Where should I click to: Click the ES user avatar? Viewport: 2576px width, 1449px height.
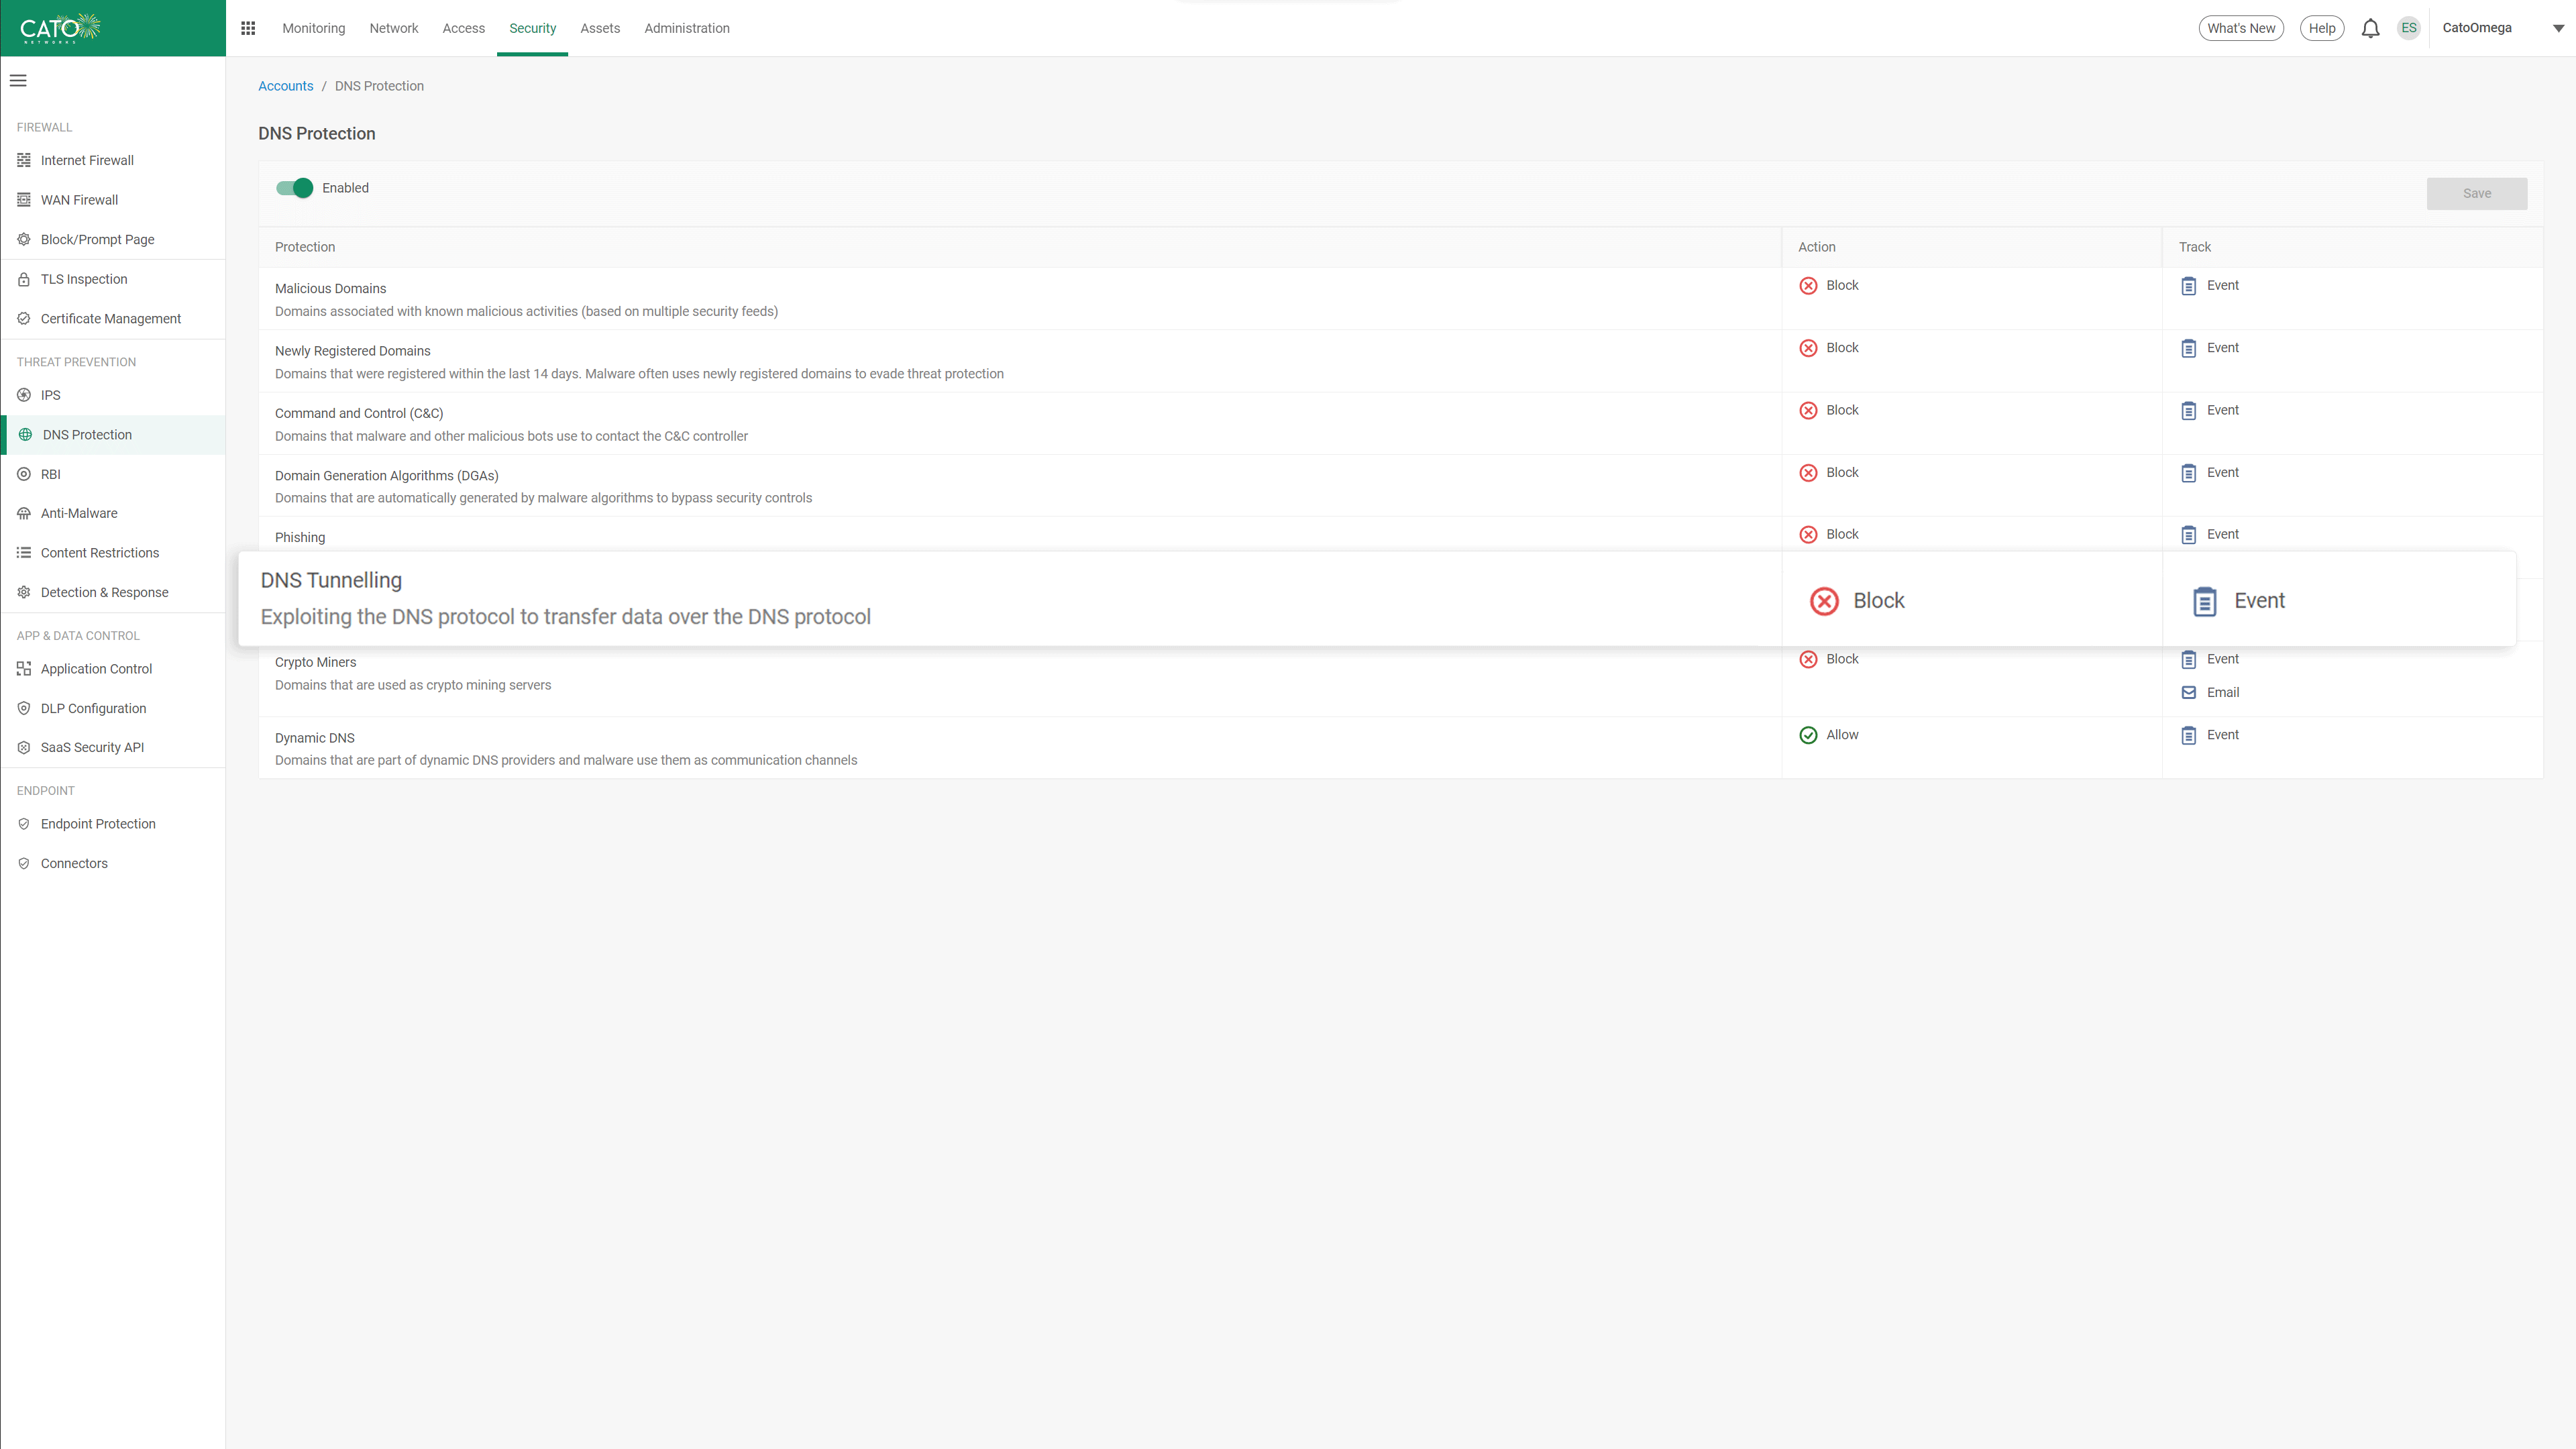coord(2408,28)
